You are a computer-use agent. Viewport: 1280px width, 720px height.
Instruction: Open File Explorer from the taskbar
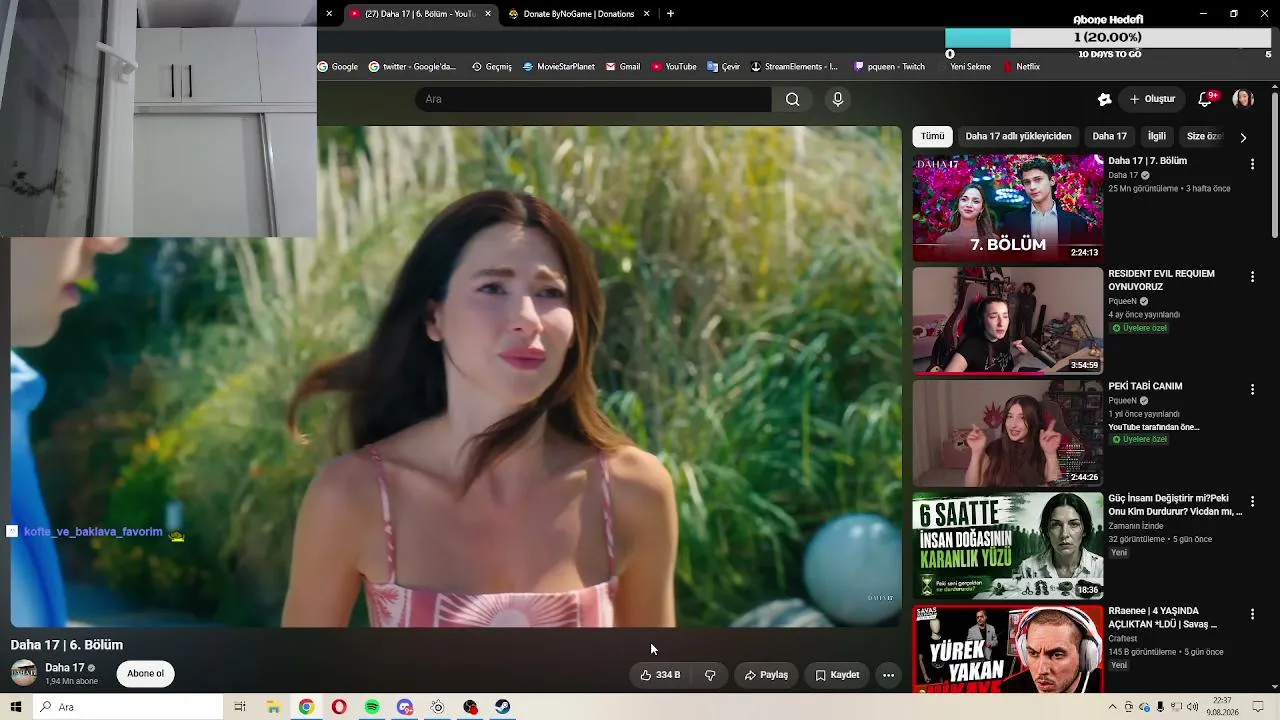[x=273, y=707]
